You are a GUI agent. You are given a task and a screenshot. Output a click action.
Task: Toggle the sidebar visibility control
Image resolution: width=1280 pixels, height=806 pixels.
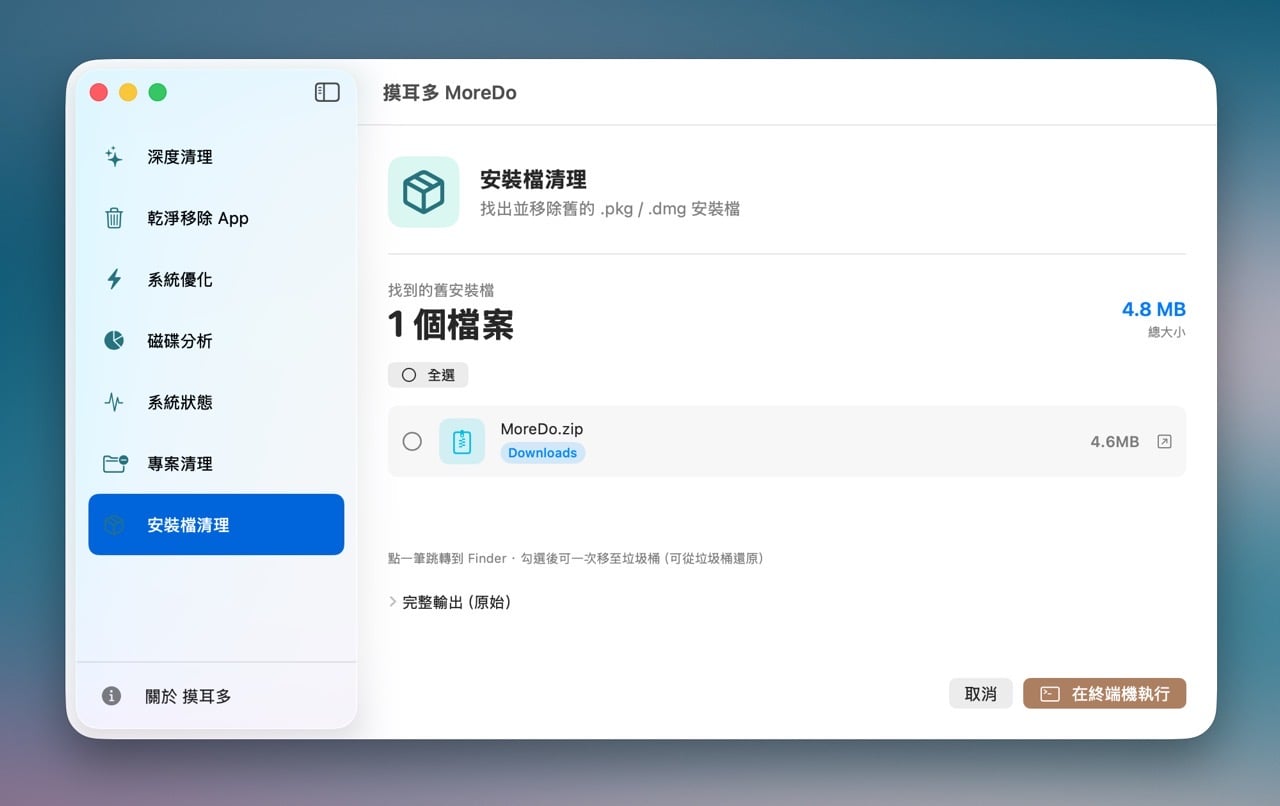(x=327, y=91)
